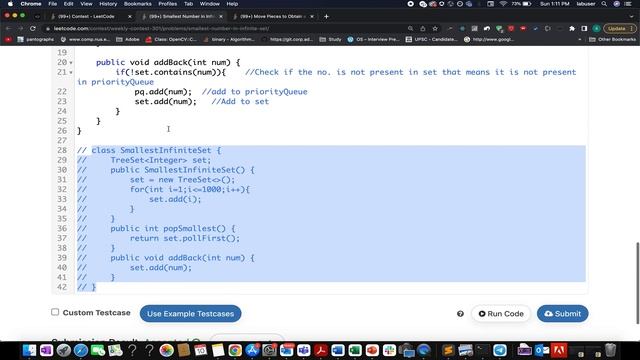Open the File menu

(53, 4)
